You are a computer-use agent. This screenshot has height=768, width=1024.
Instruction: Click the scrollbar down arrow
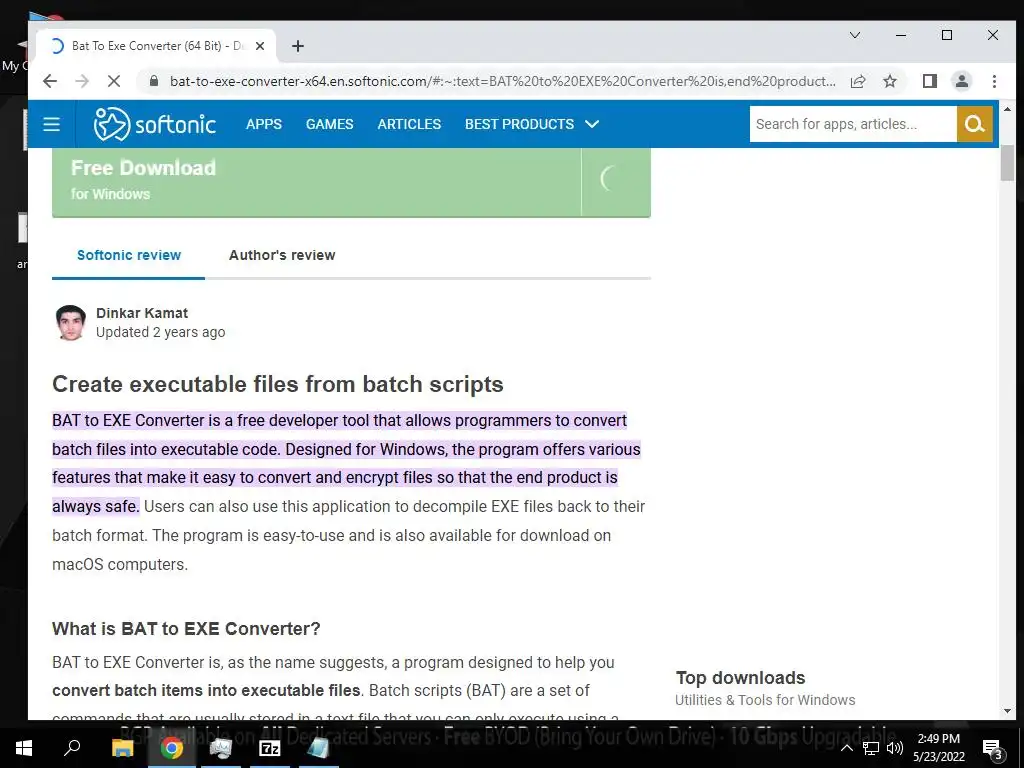click(1006, 711)
